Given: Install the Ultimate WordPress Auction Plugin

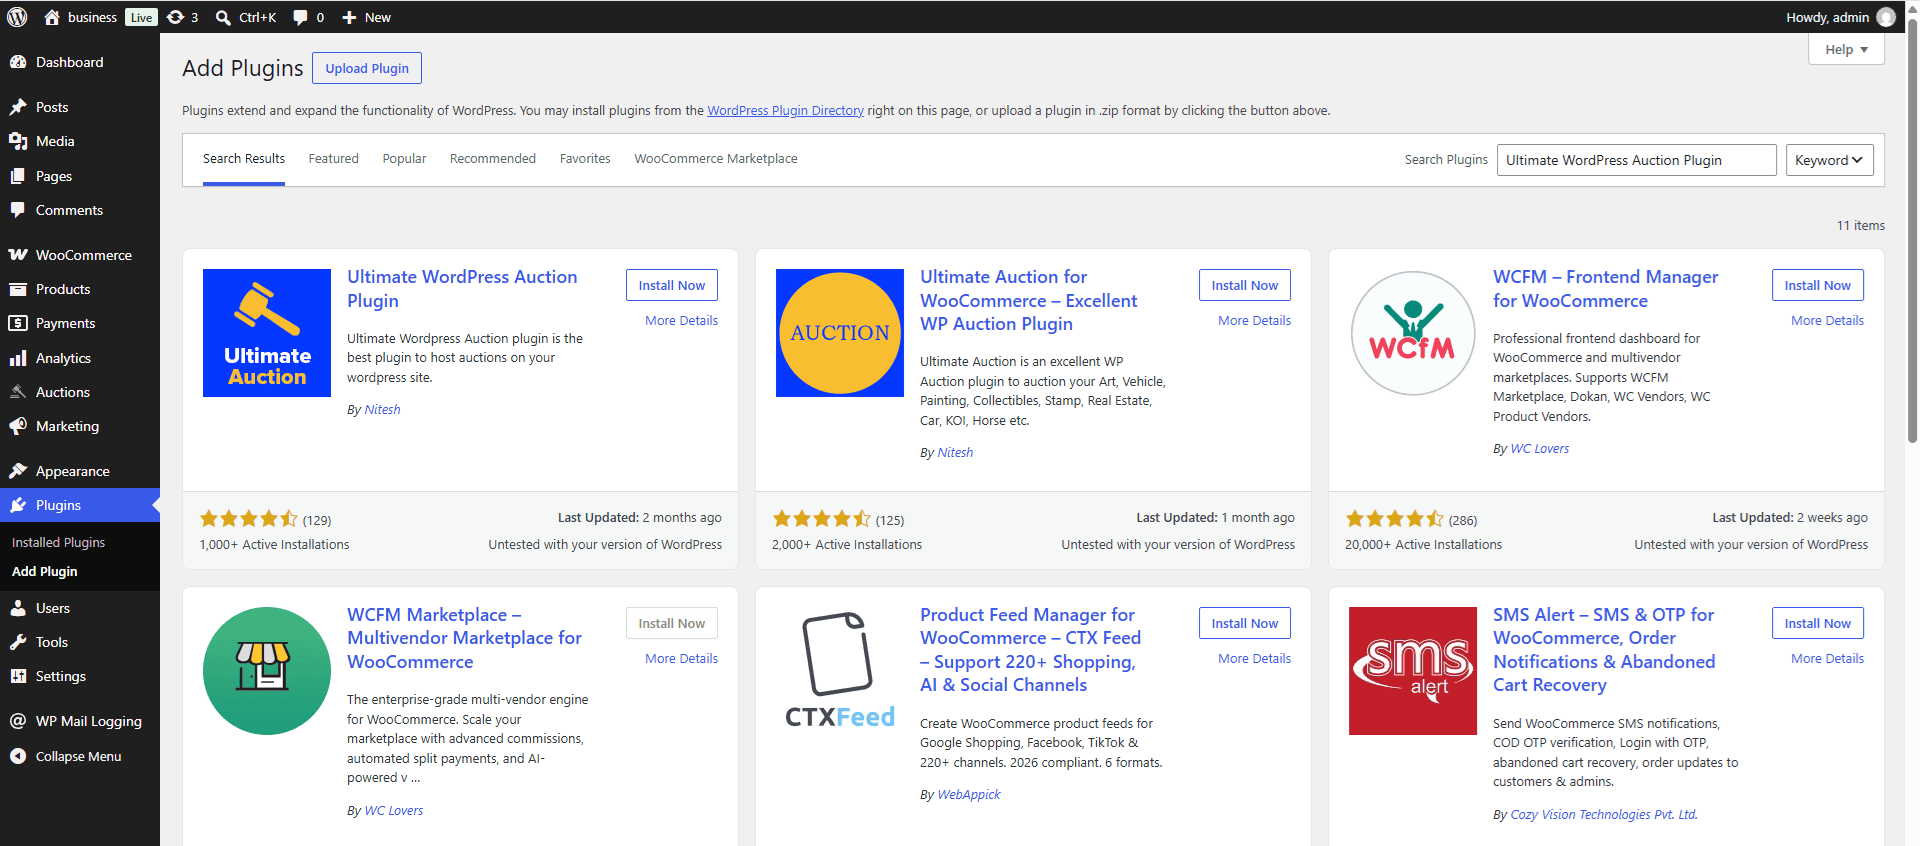Looking at the screenshot, I should pyautogui.click(x=672, y=285).
